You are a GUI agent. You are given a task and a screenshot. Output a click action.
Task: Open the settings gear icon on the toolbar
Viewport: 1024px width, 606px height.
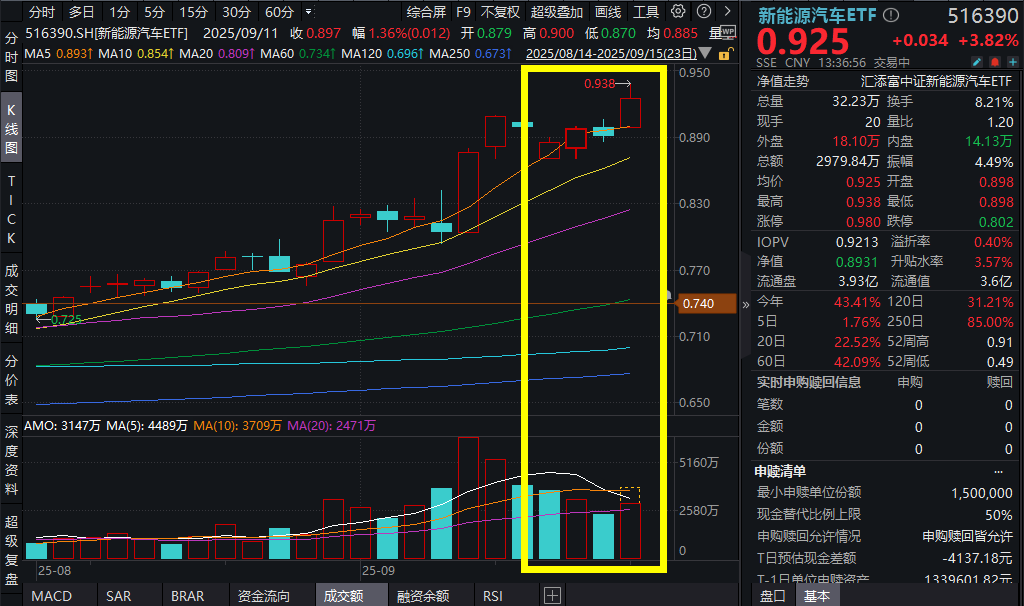click(678, 13)
